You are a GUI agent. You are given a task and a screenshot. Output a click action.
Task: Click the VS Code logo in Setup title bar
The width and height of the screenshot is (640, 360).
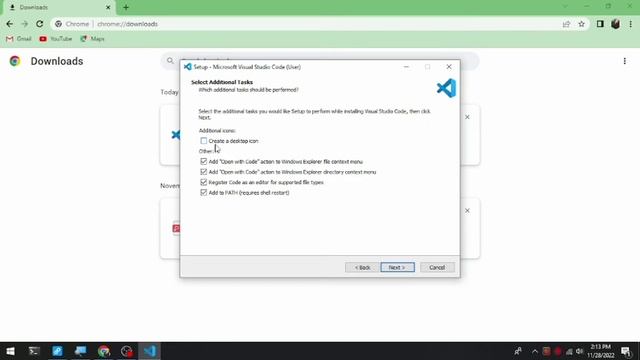click(187, 67)
